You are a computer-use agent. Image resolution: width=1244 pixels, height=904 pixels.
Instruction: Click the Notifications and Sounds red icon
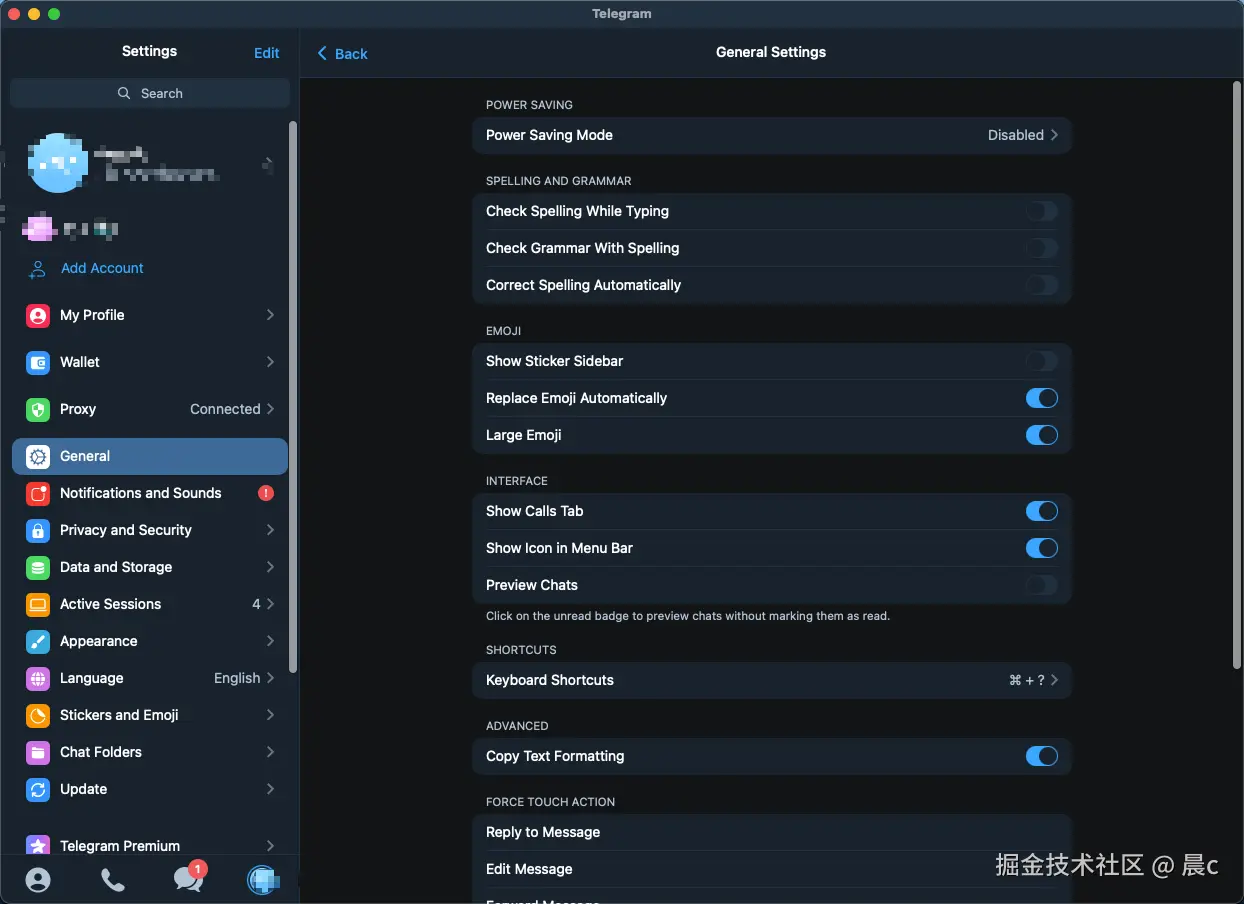tap(38, 493)
